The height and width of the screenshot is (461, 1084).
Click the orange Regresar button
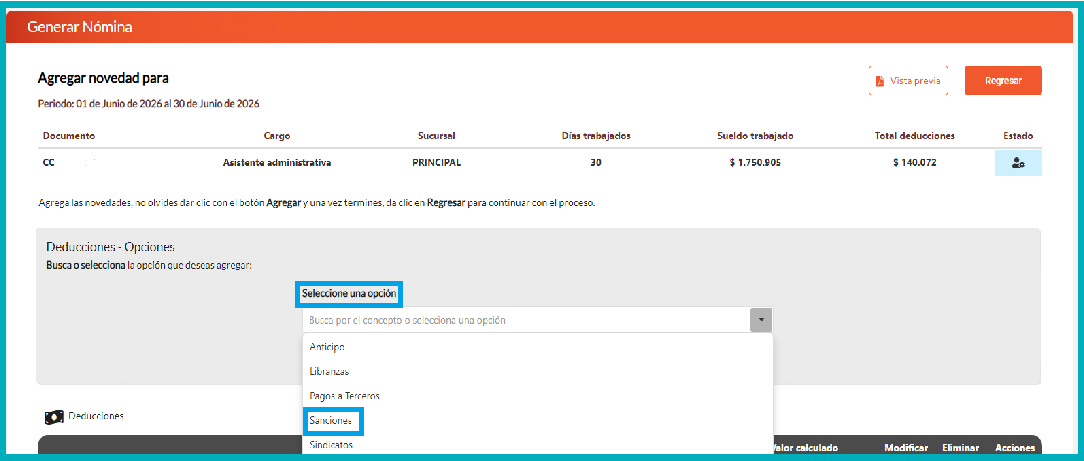[x=1003, y=81]
